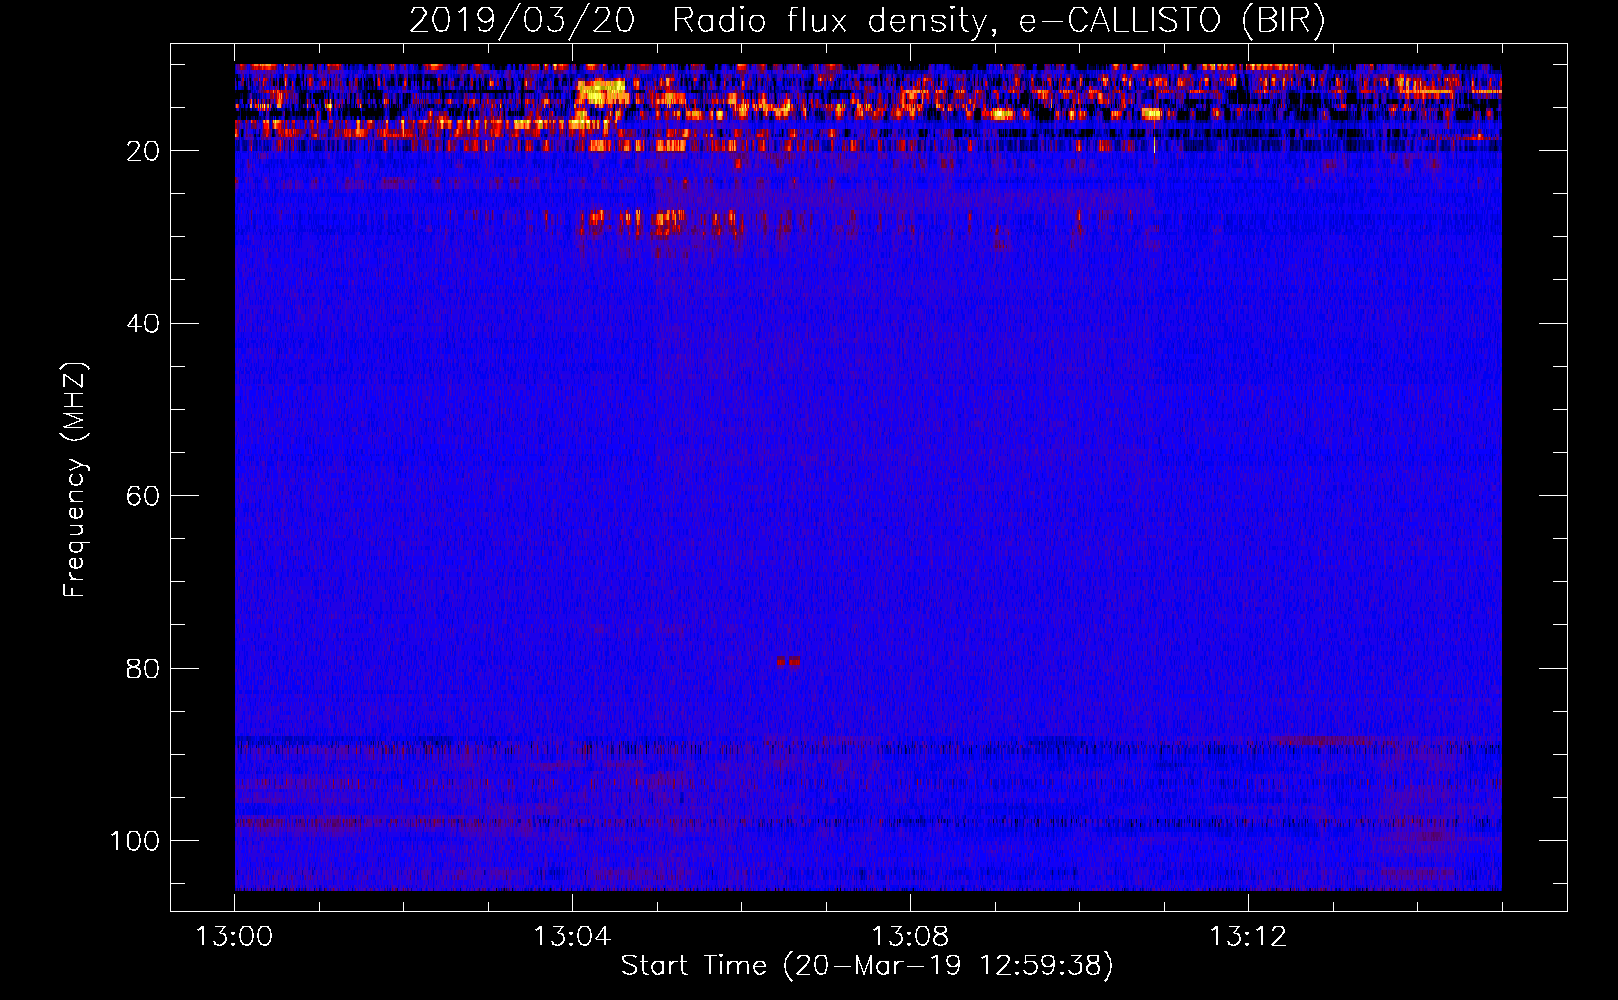1618x1000 pixels.
Task: Click the '2019/03/20' date in the title
Action: click(x=522, y=21)
